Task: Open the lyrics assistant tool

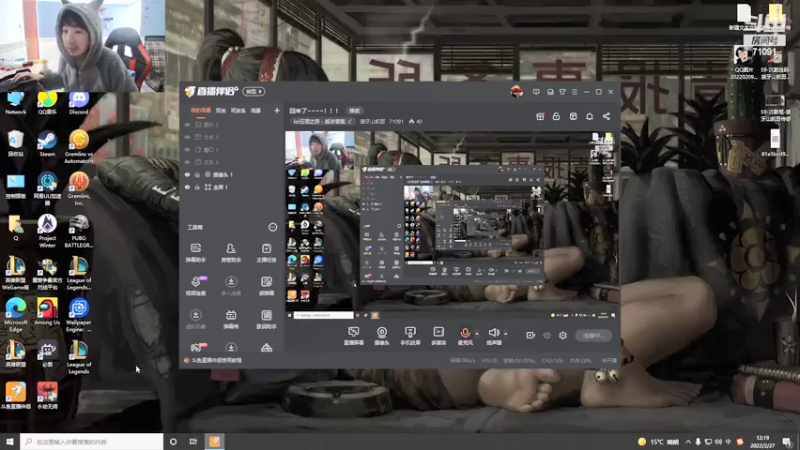Action: (266, 319)
